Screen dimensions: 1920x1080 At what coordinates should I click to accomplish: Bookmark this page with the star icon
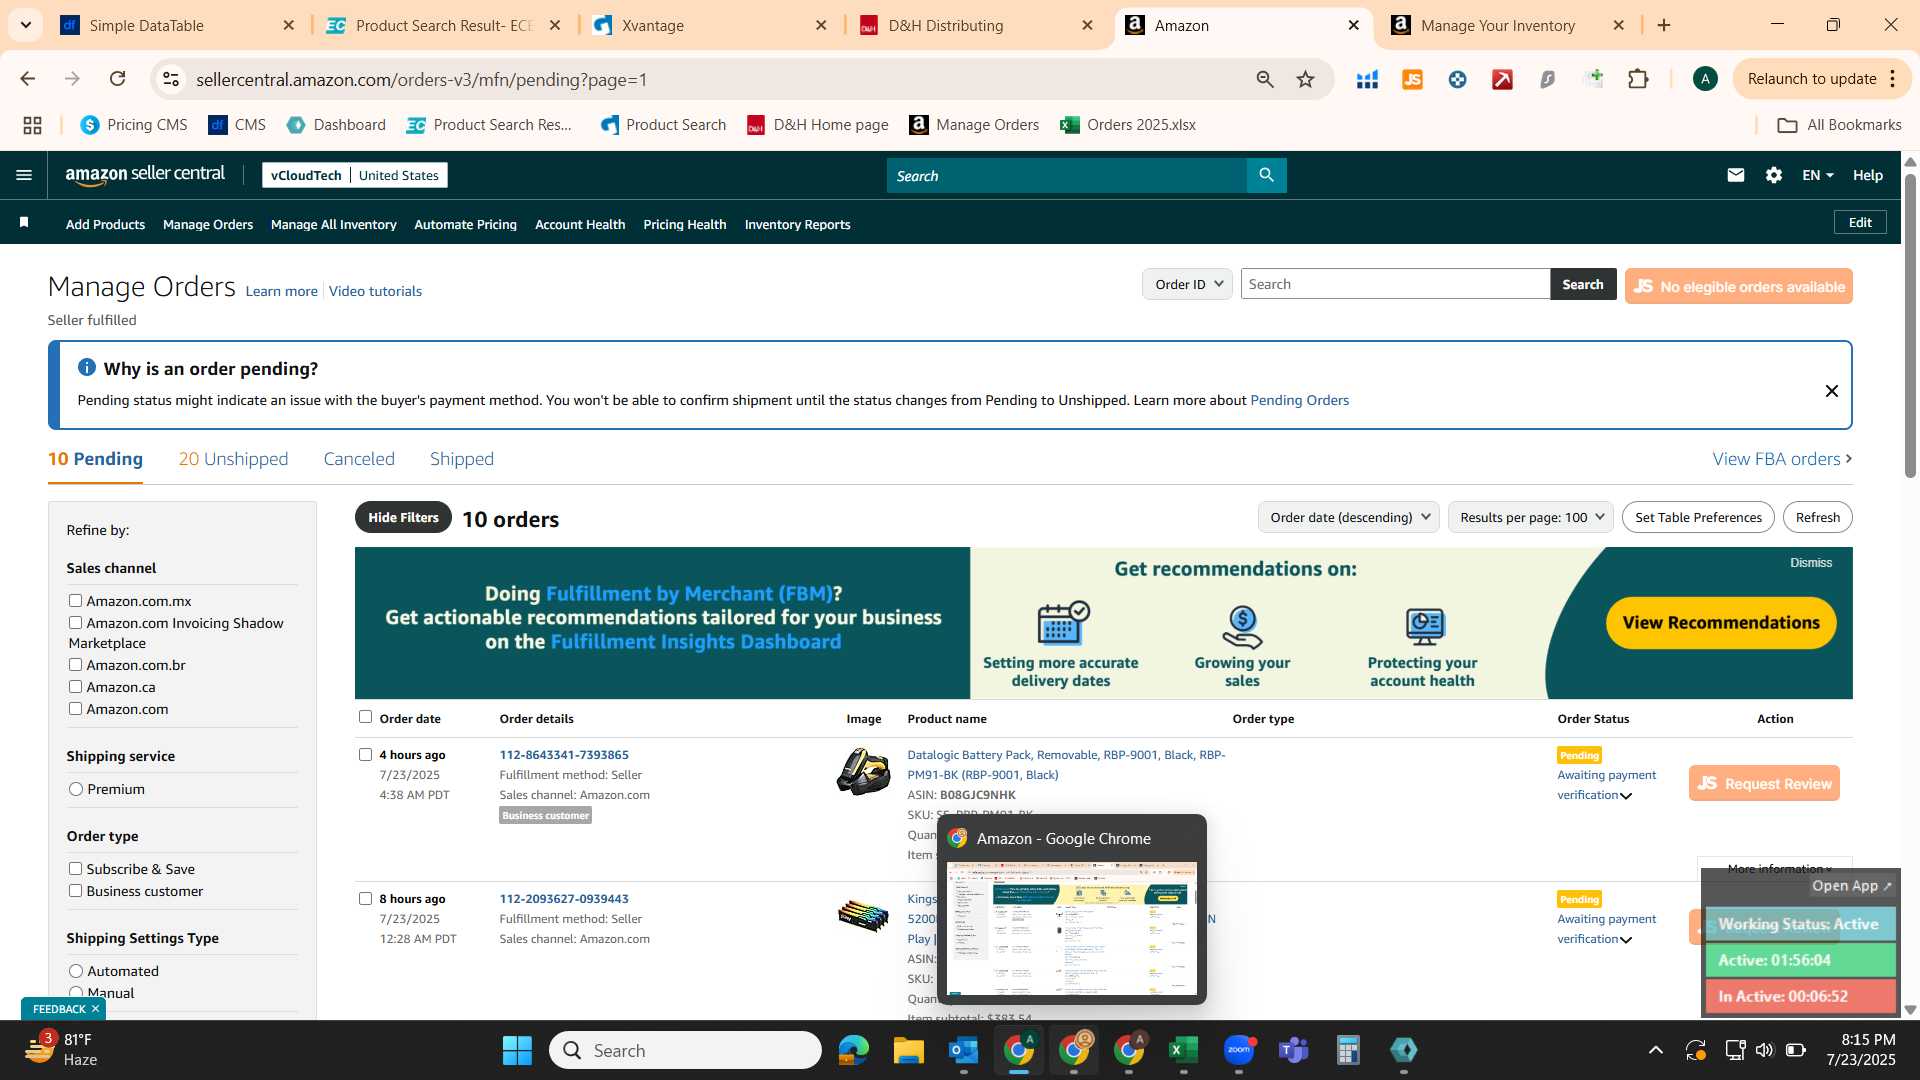coord(1305,79)
